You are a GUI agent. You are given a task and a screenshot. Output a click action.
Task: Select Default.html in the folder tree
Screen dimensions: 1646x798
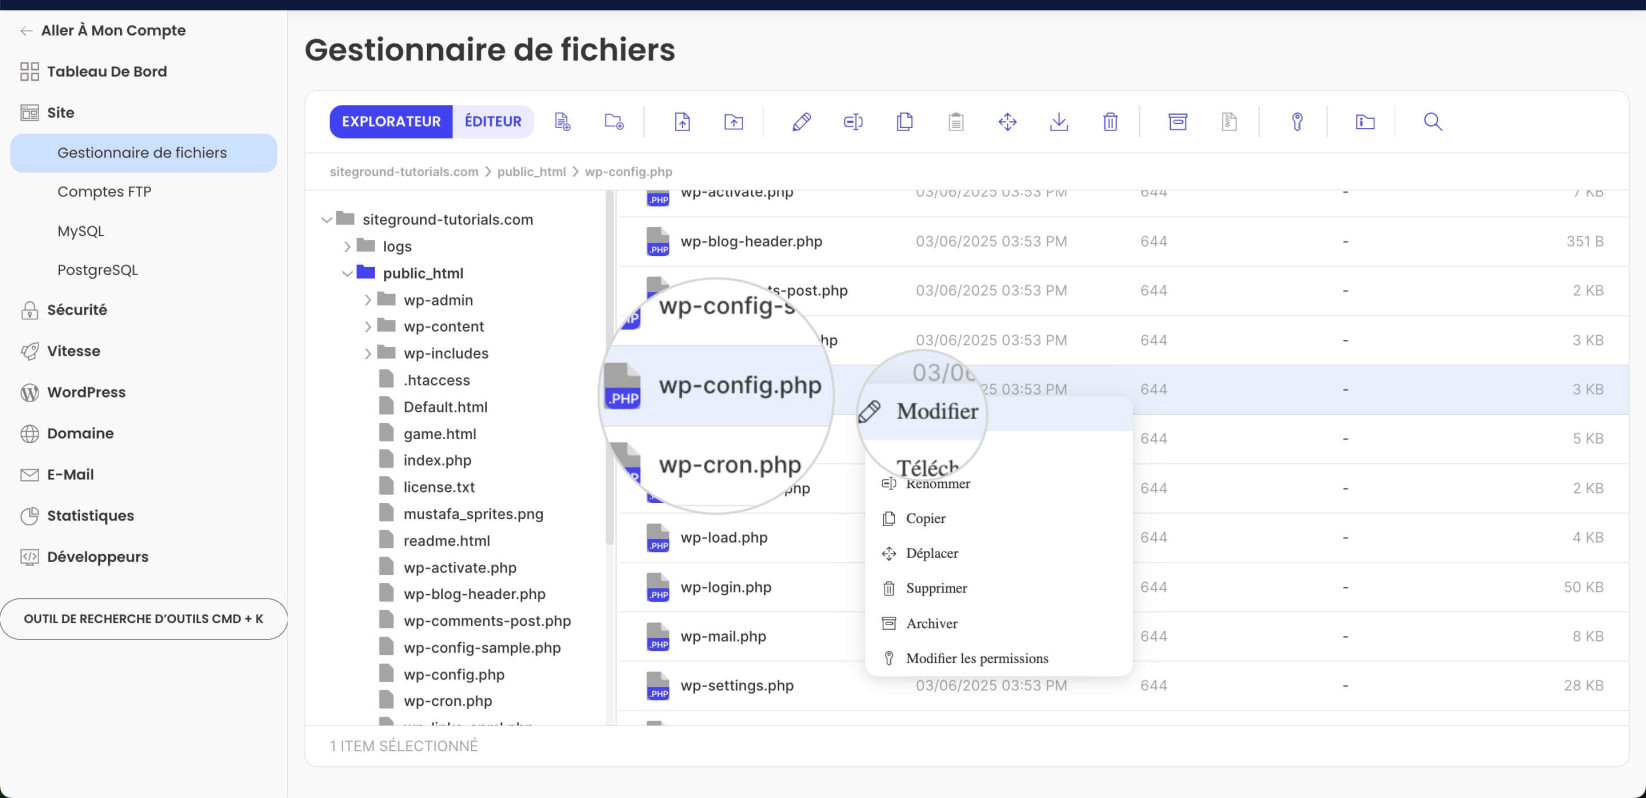tap(446, 407)
